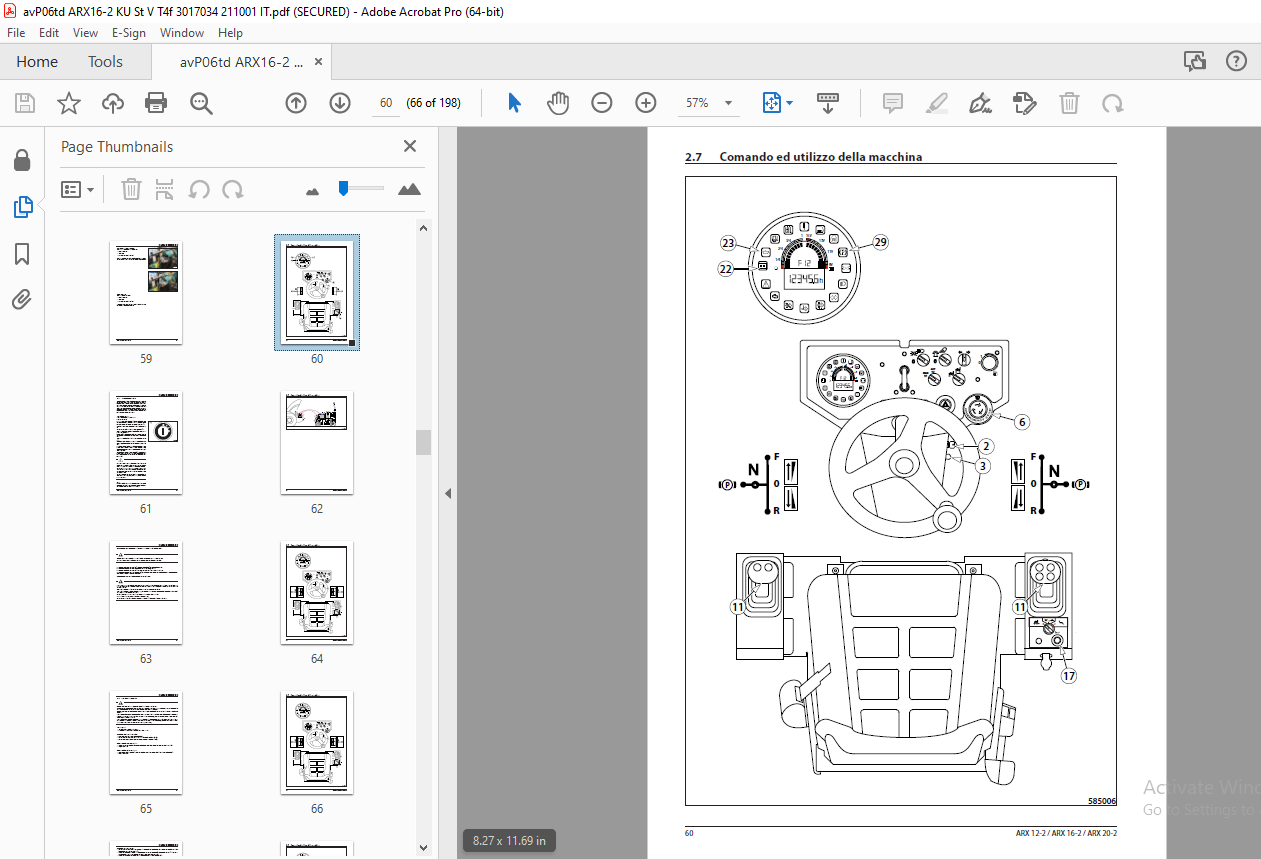Open the Sign document pen tool
The width and height of the screenshot is (1261, 859).
(981, 103)
